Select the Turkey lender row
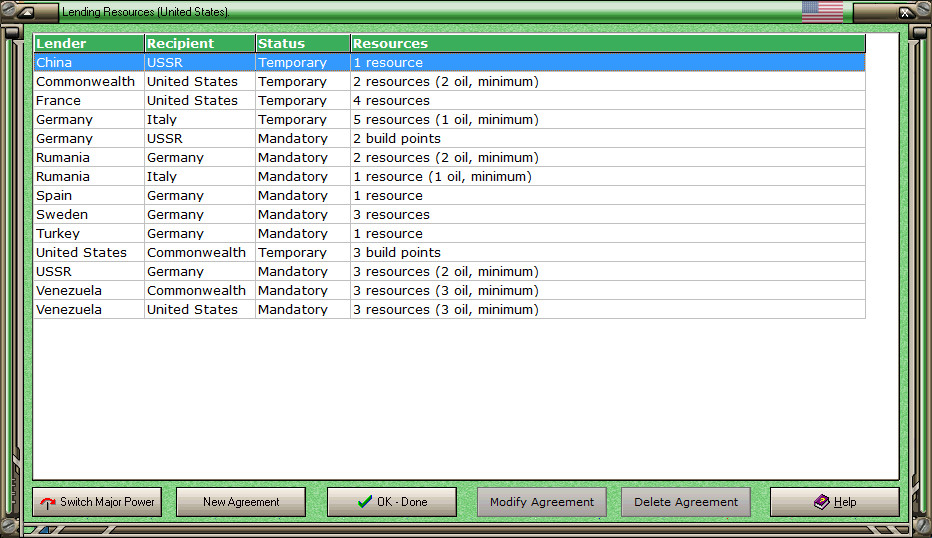 click(x=449, y=234)
